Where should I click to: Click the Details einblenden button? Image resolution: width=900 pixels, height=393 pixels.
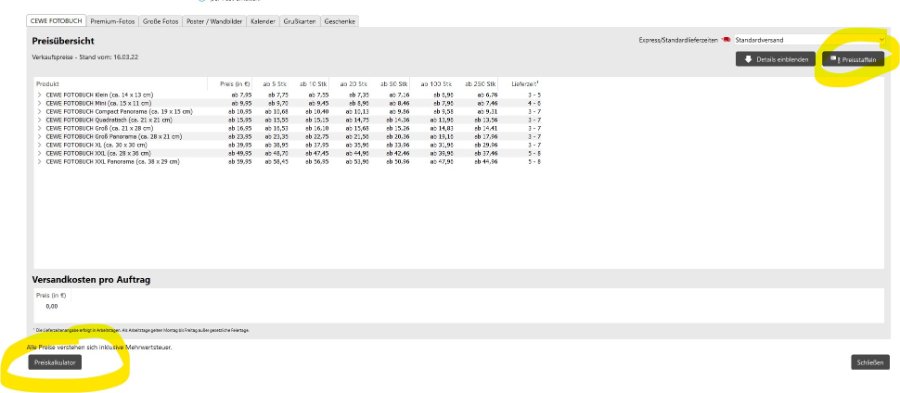pyautogui.click(x=775, y=59)
